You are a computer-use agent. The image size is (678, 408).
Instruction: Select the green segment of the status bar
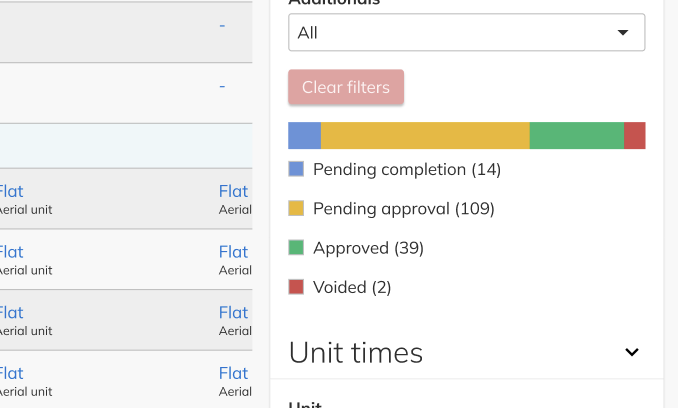(576, 135)
